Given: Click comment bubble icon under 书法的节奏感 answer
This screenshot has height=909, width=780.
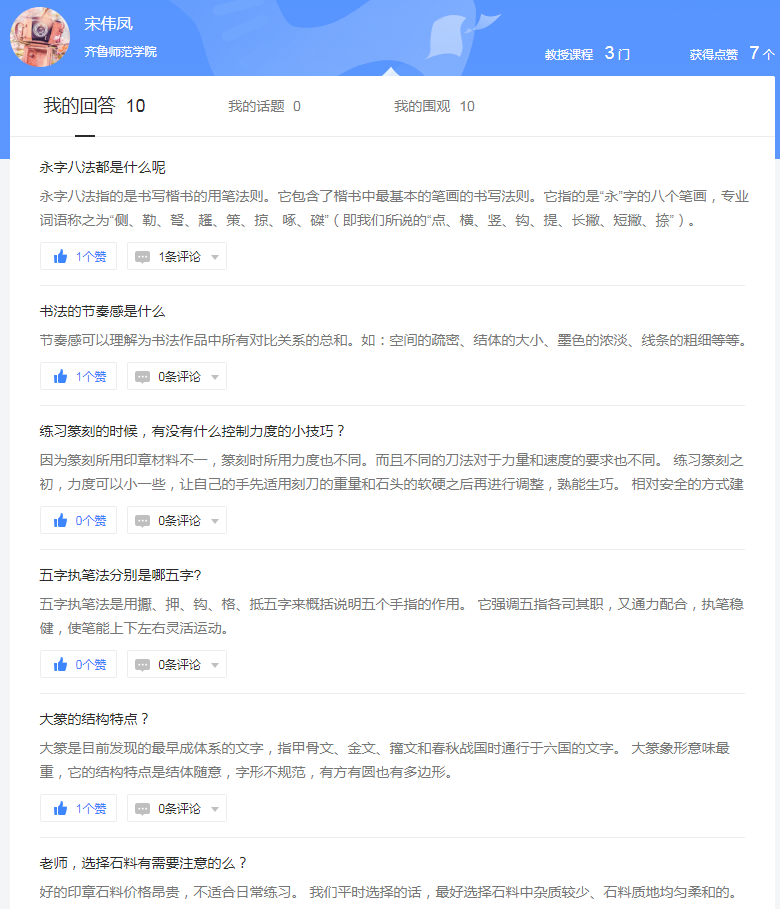Looking at the screenshot, I should [x=143, y=377].
